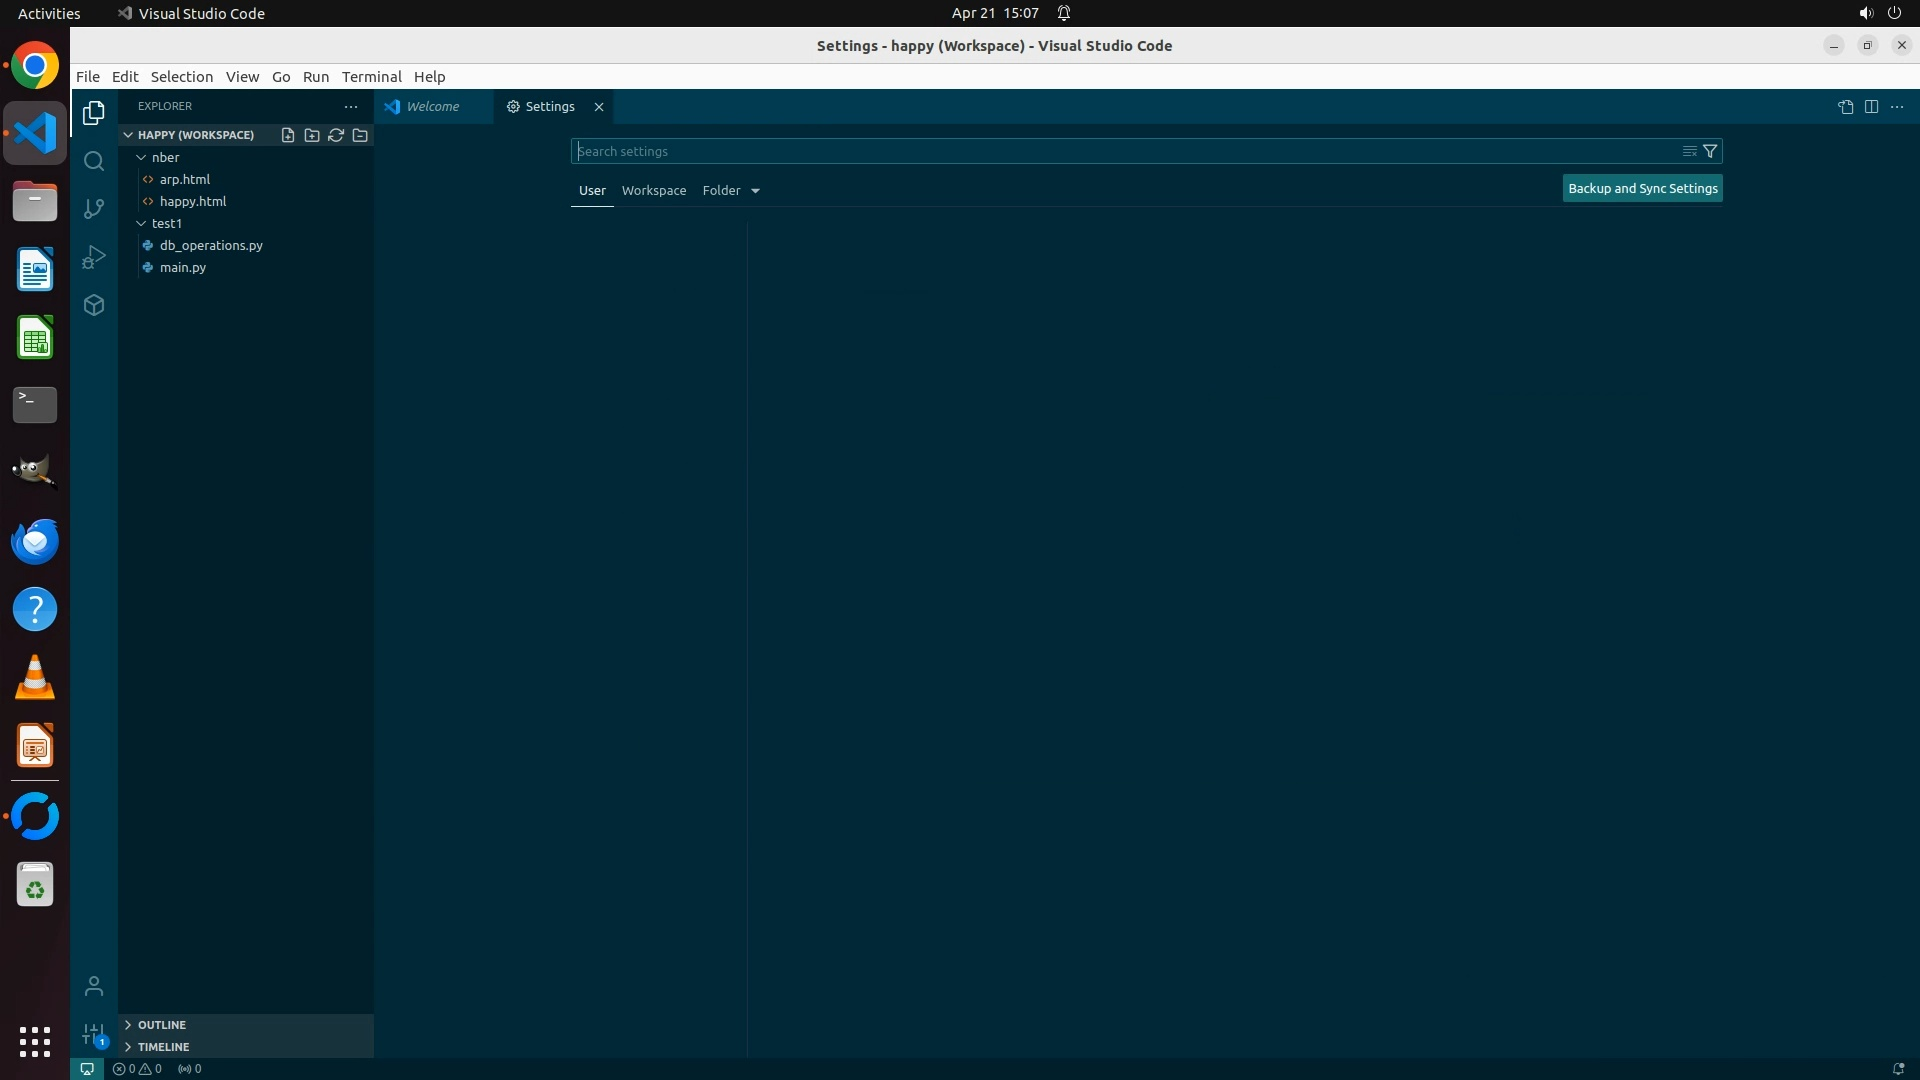
Task: Open Settings JSON file icon
Action: coord(1845,107)
